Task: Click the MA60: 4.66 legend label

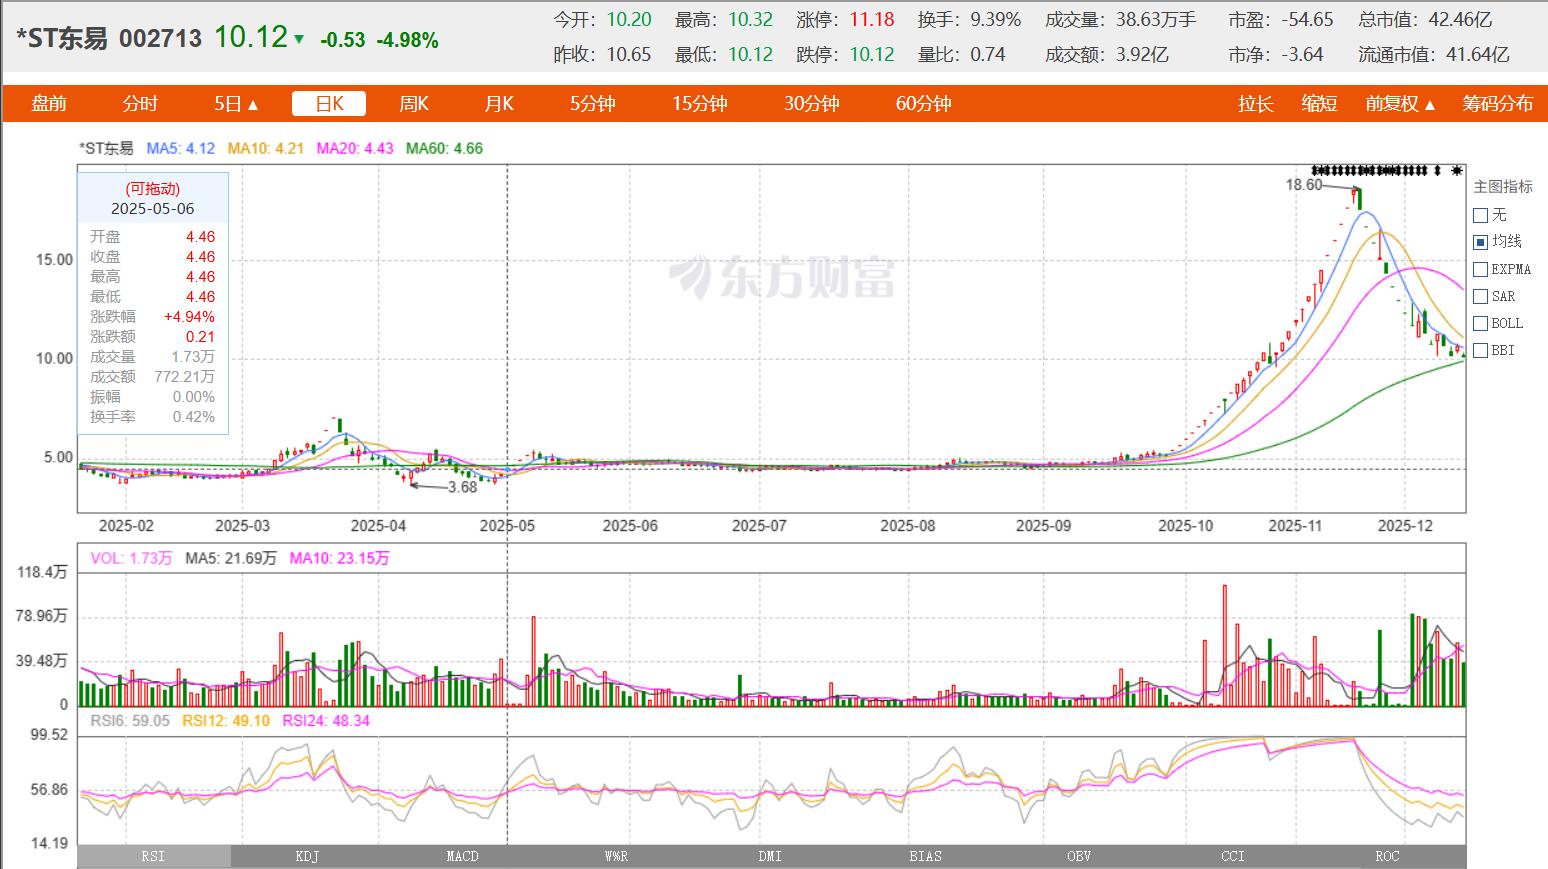Action: tap(444, 148)
